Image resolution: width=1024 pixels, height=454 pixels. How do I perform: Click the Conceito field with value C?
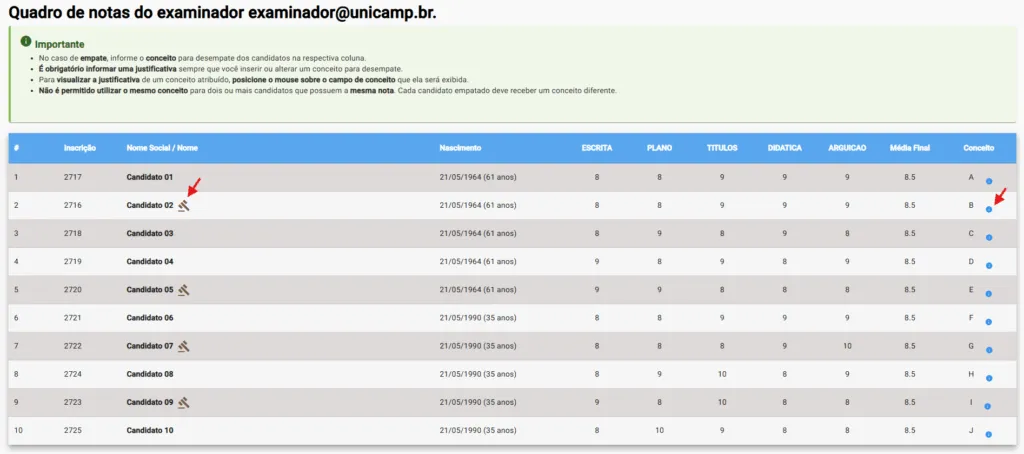[971, 233]
